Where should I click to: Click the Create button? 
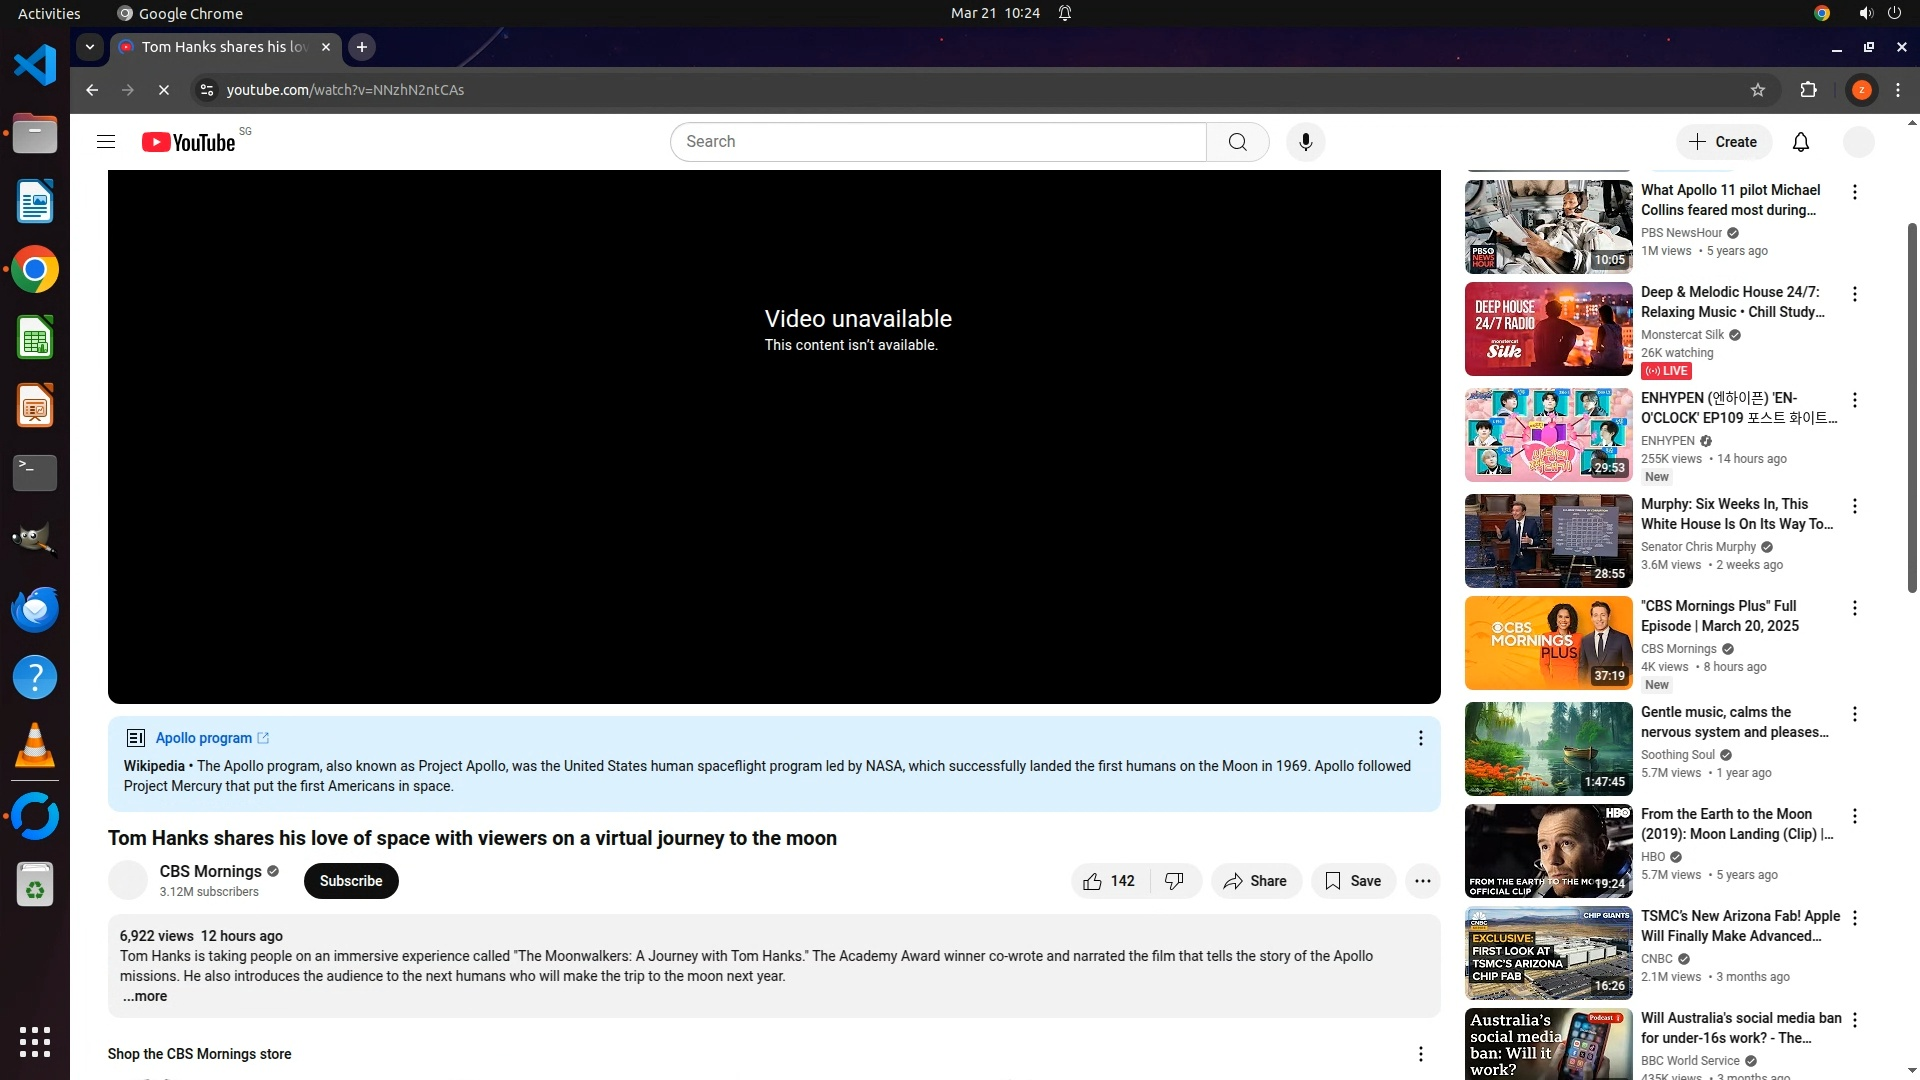pos(1723,142)
